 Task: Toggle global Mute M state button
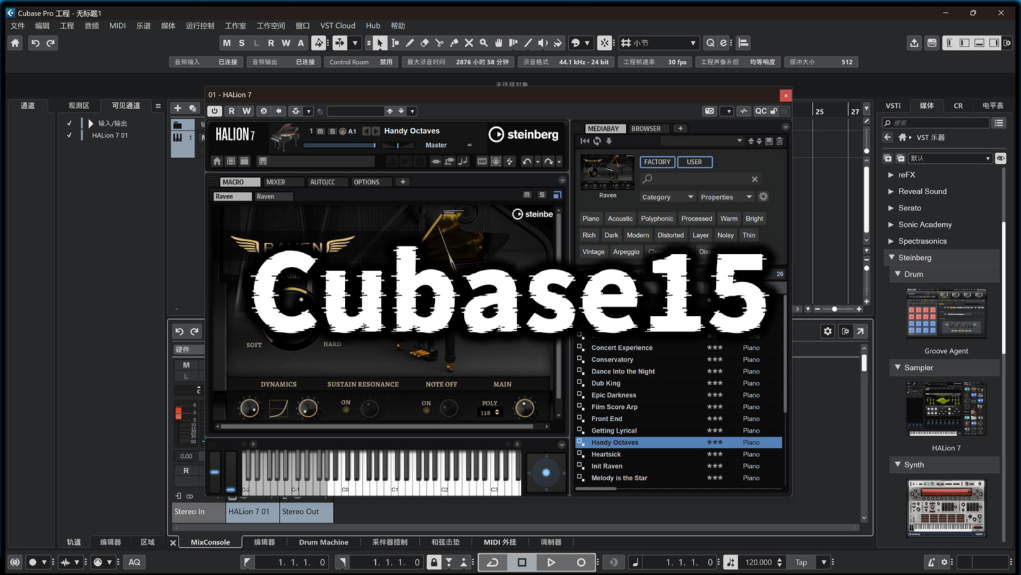(x=227, y=43)
